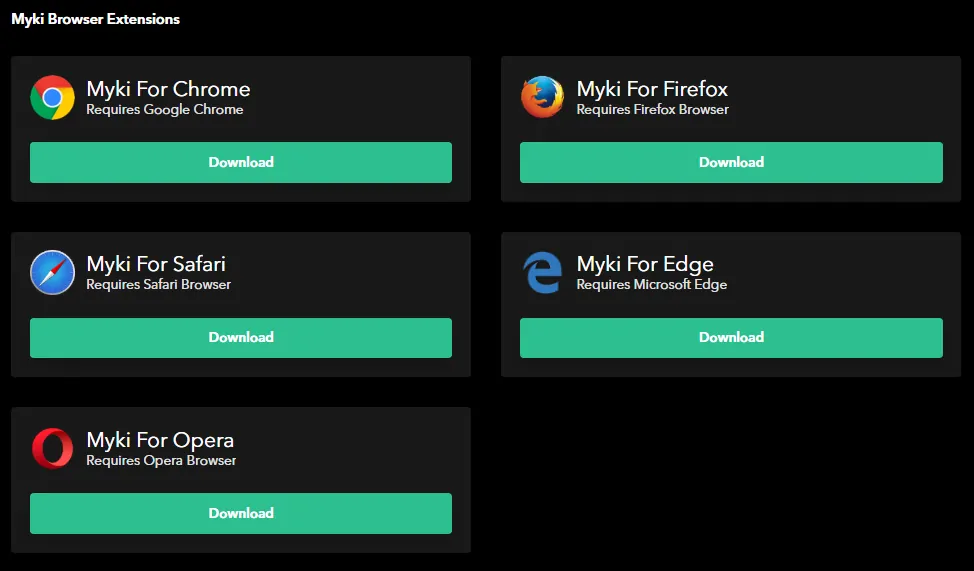Screen dimensions: 974x571
Task: Download Myki for Opera
Action: click(x=241, y=513)
